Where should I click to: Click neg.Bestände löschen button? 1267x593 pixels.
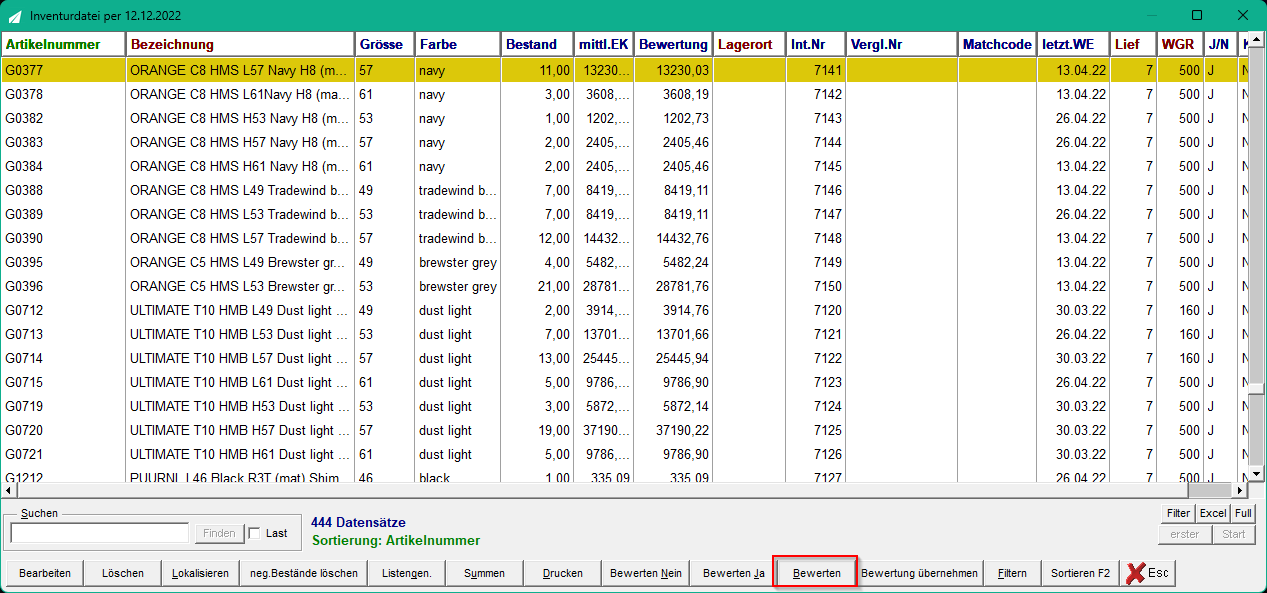(x=304, y=573)
